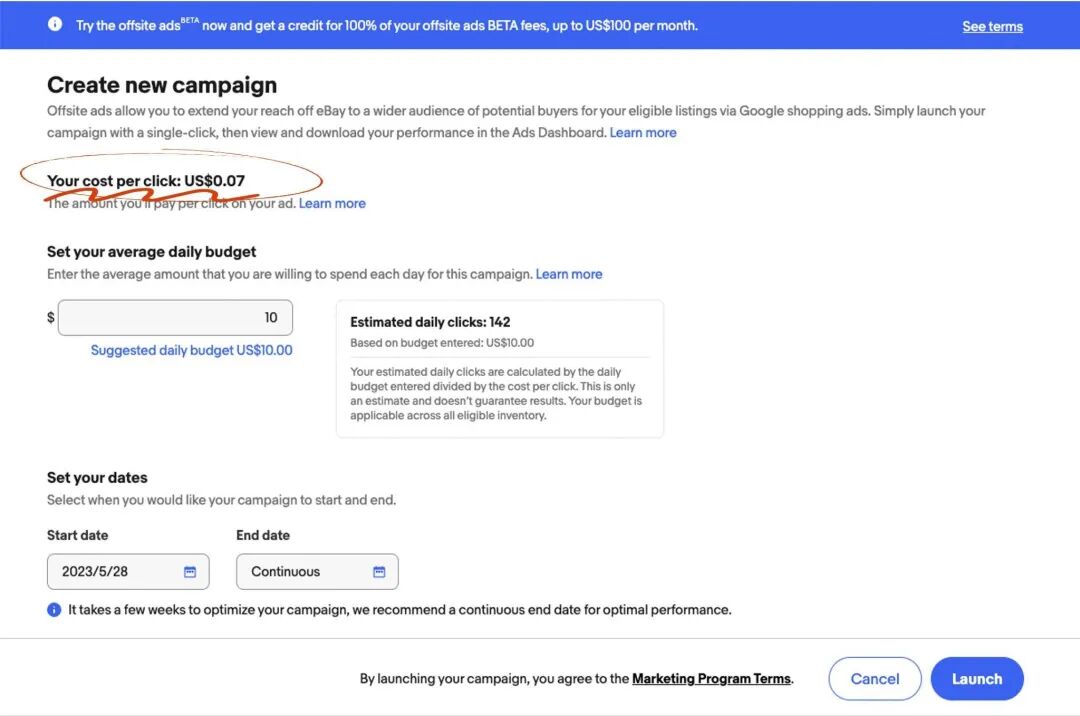This screenshot has height=716, width=1080.
Task: Select 'Based on budget entered: US$10.00' text
Action: tap(442, 343)
